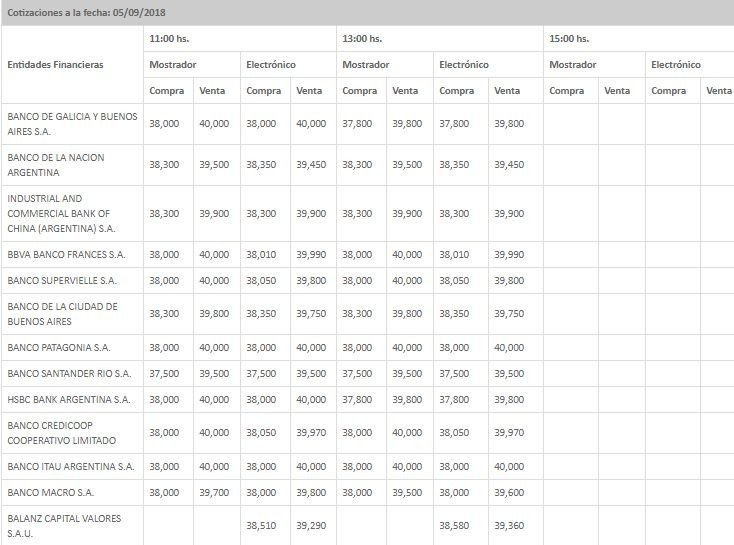Select 'BANCO DE LA NACION ARGENTINA' row name
This screenshot has width=734, height=545.
[56, 165]
